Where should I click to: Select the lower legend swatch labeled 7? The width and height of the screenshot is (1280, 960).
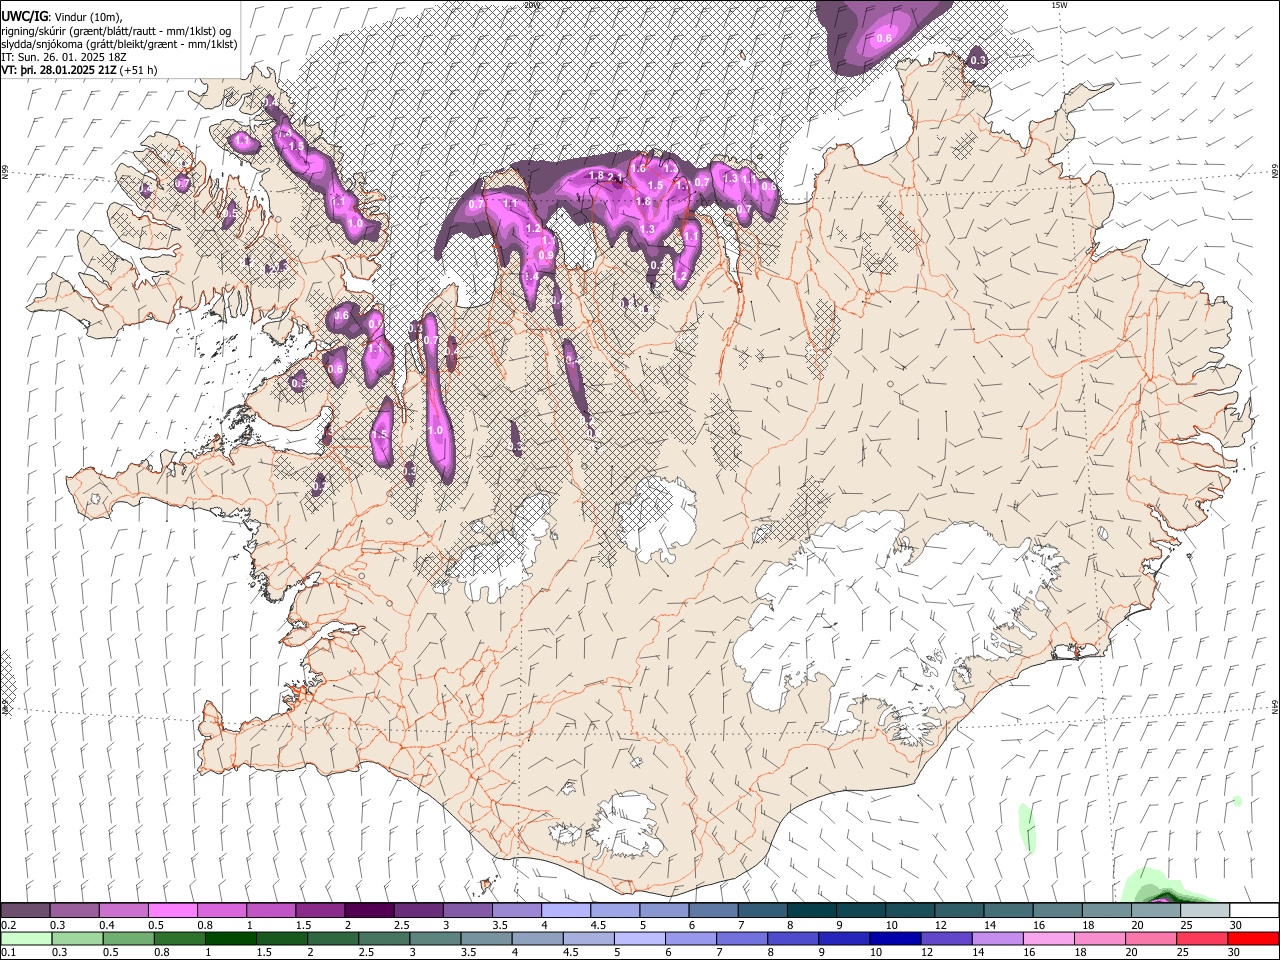[x=742, y=938]
